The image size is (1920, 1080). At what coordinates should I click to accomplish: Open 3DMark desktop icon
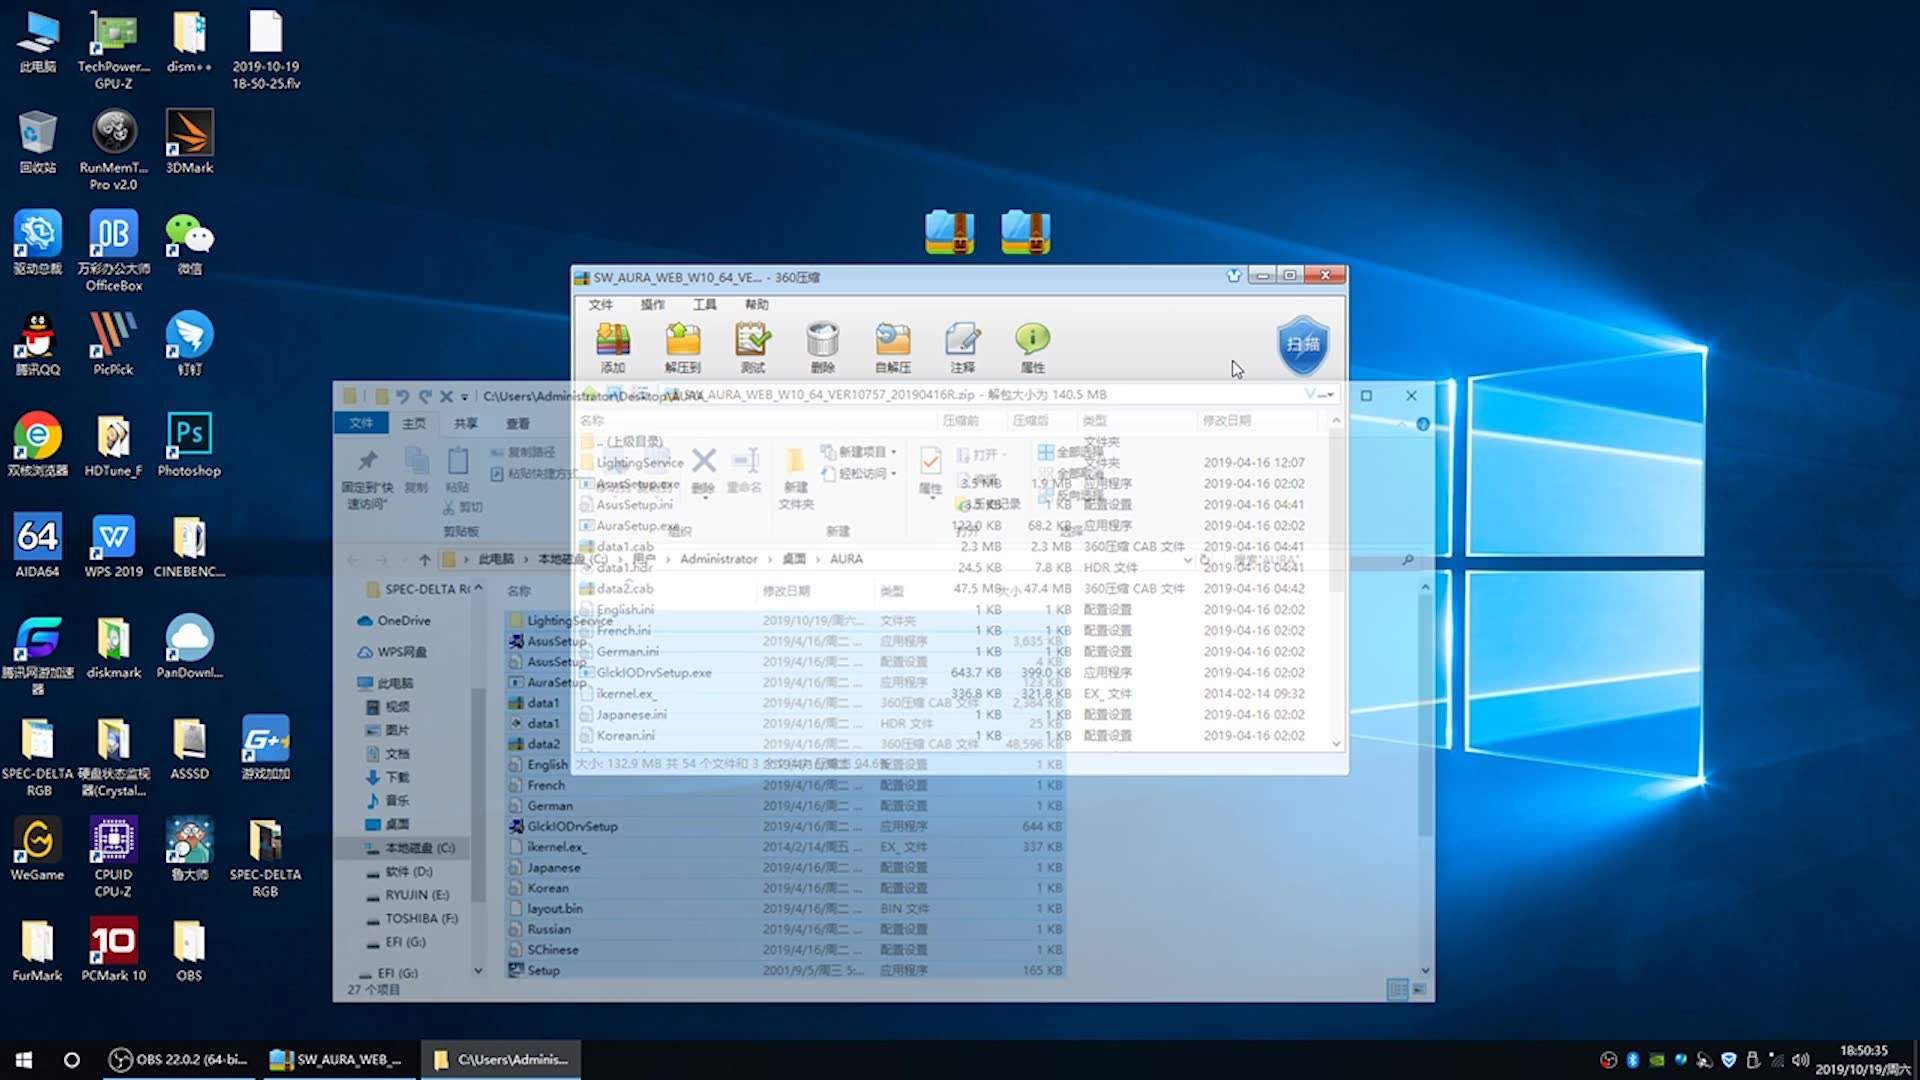[x=189, y=142]
